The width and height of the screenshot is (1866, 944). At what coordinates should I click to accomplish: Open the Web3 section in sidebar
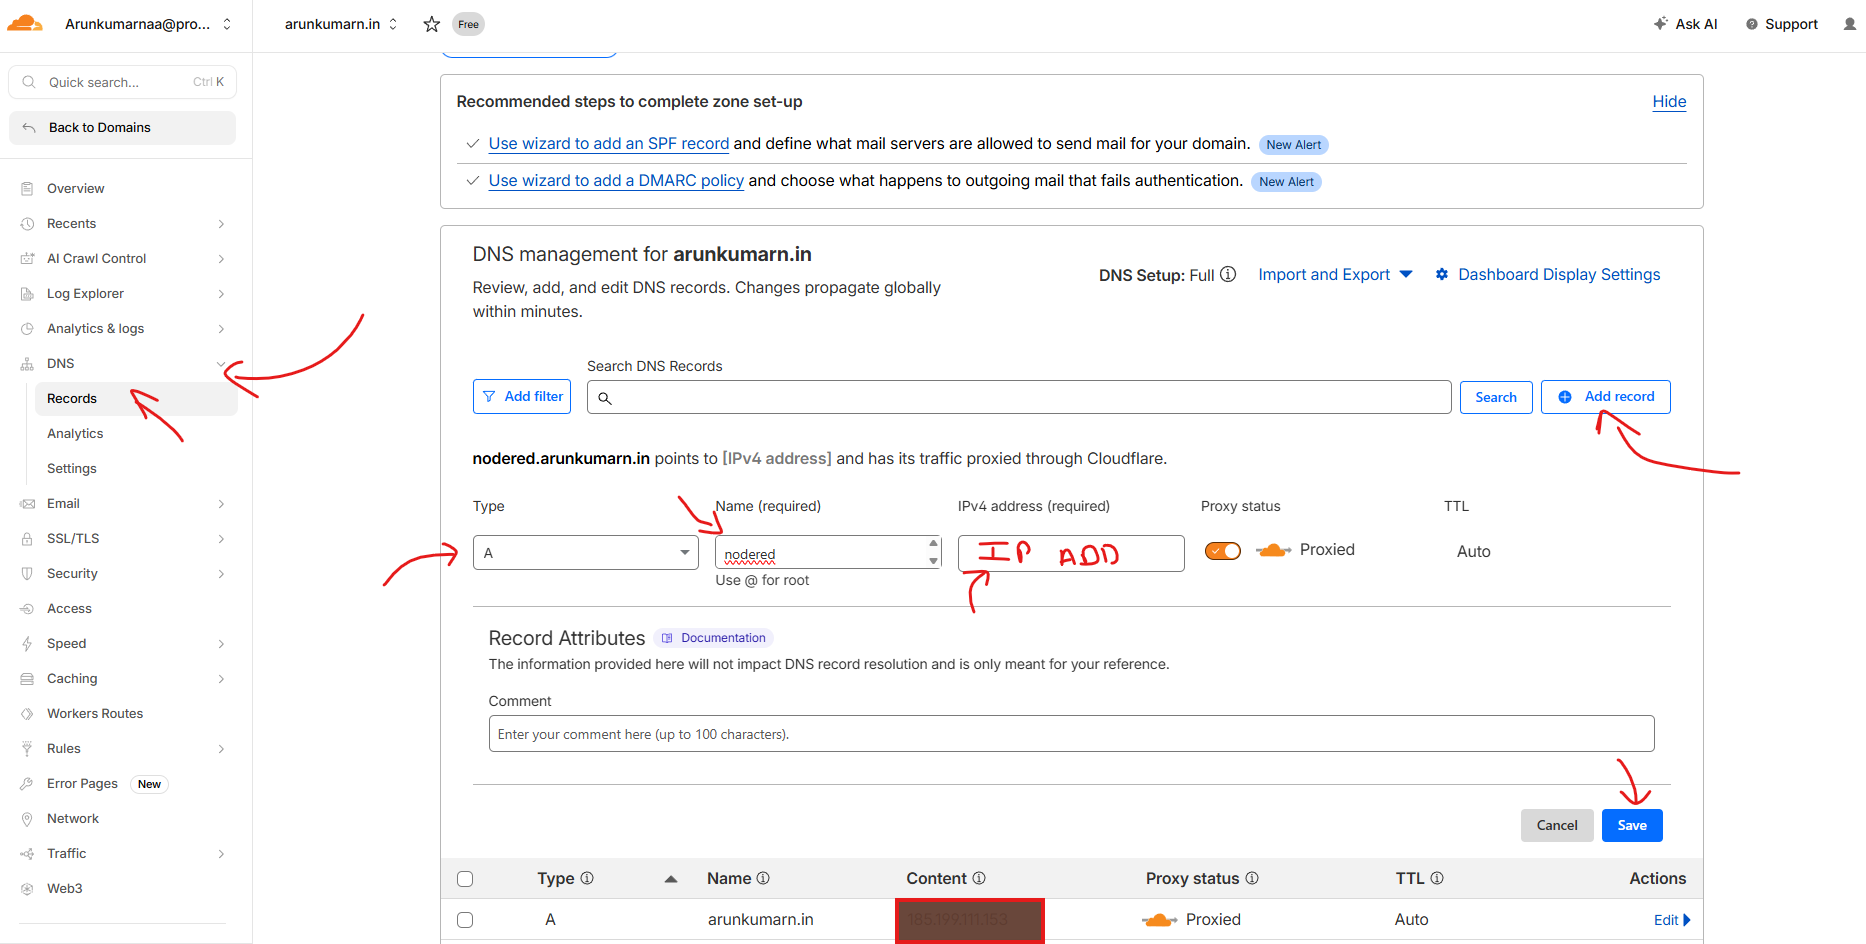(65, 888)
